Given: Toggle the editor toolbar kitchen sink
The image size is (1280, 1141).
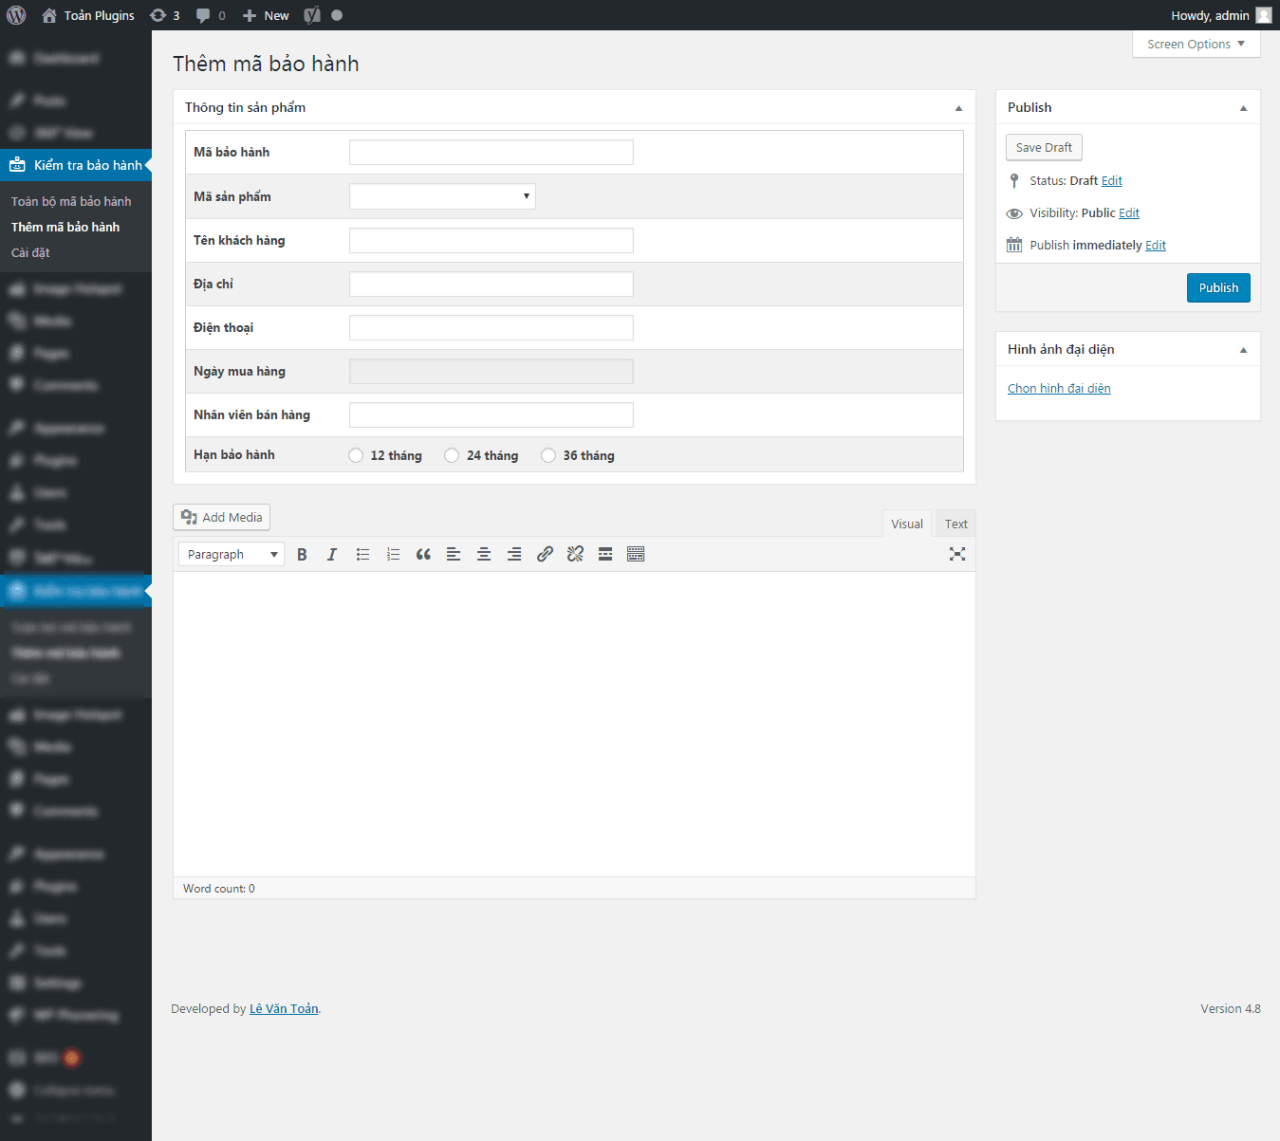Looking at the screenshot, I should [636, 554].
